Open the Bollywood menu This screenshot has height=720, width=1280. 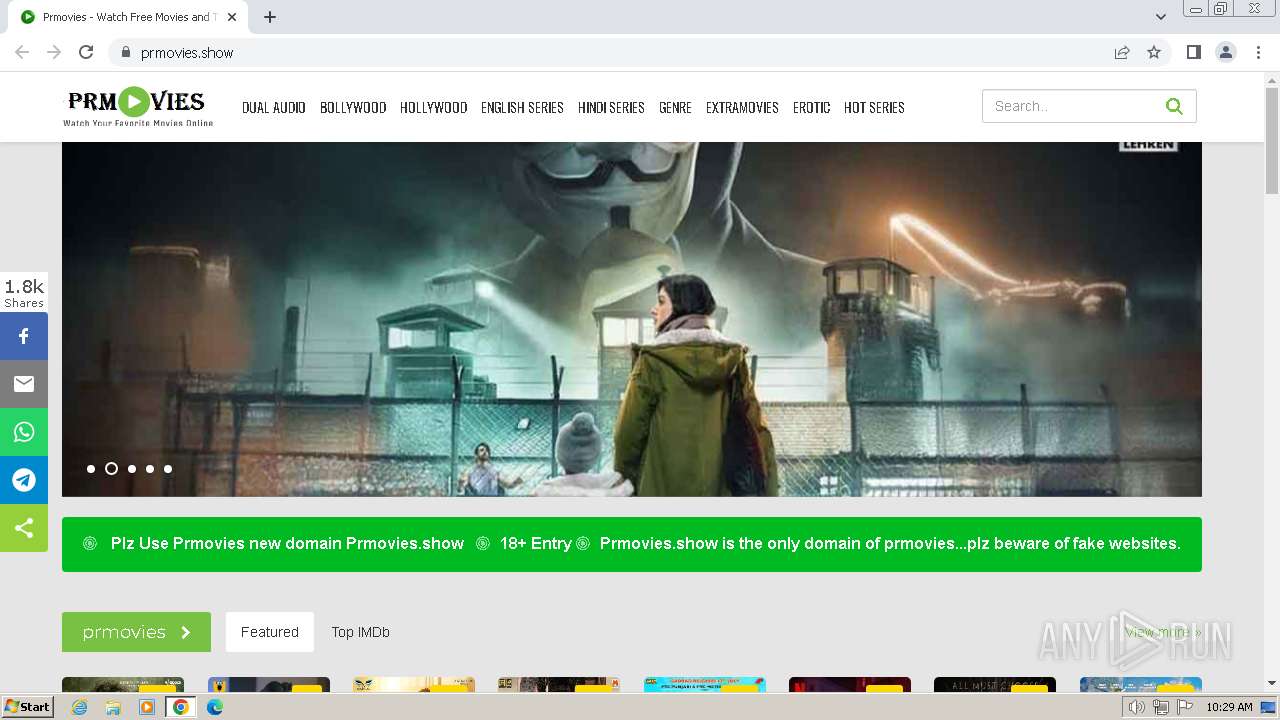point(353,107)
